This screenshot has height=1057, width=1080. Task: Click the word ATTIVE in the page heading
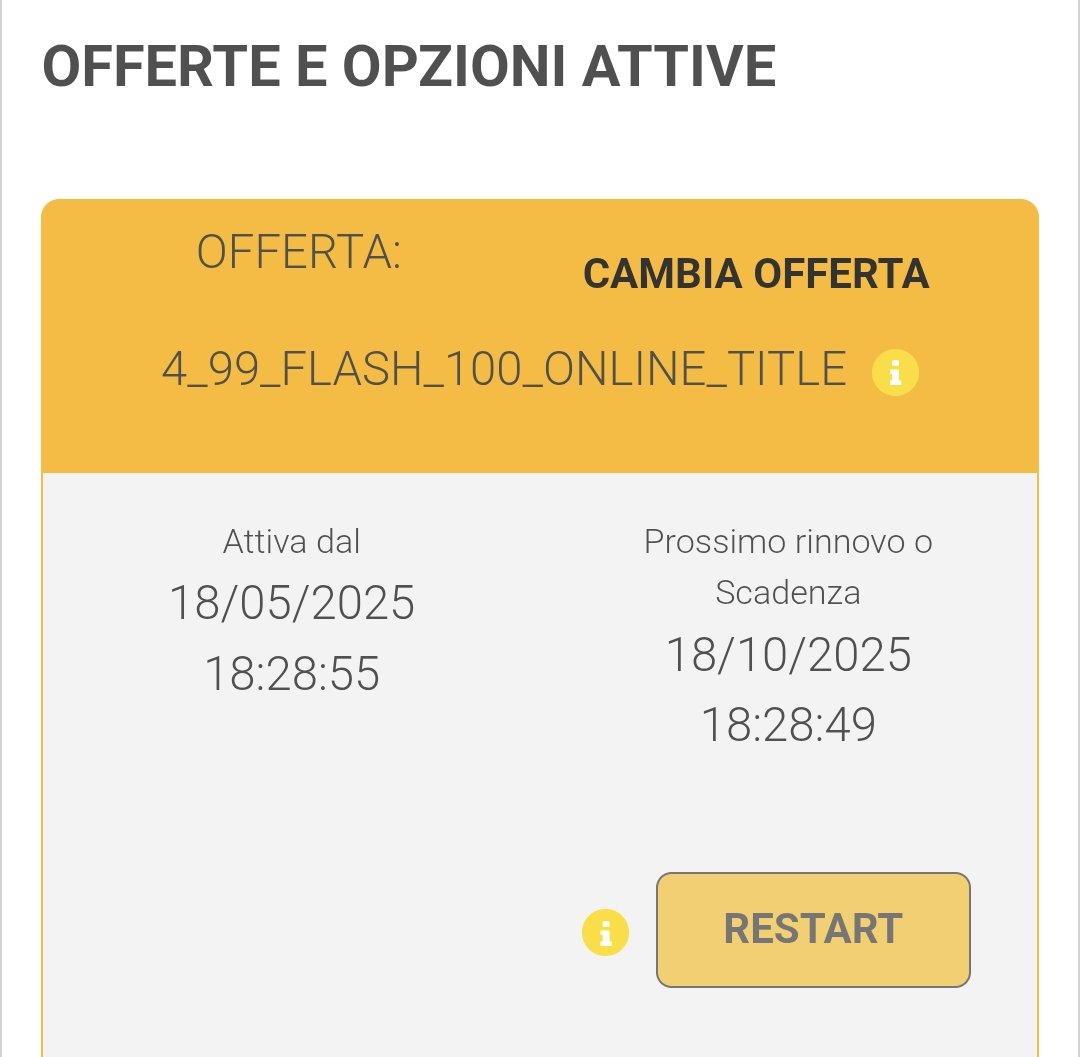(679, 67)
